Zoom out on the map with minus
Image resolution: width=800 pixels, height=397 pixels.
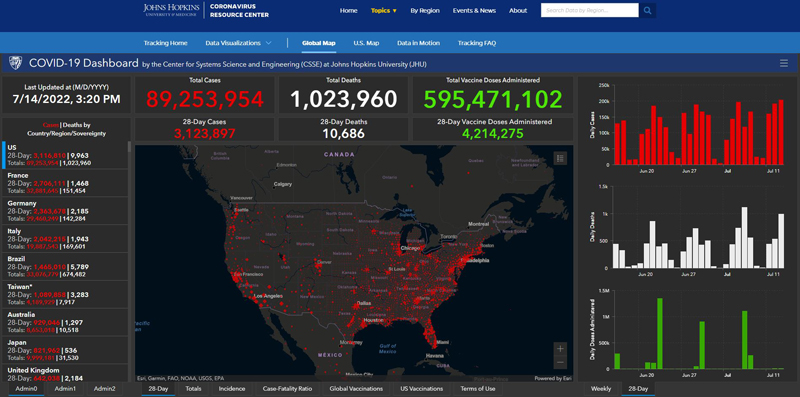[x=560, y=362]
